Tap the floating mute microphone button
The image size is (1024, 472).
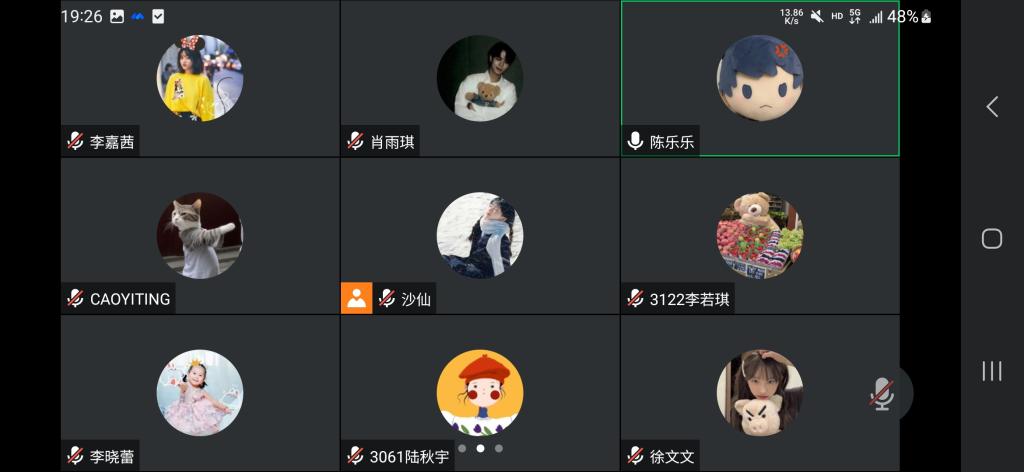[x=882, y=394]
